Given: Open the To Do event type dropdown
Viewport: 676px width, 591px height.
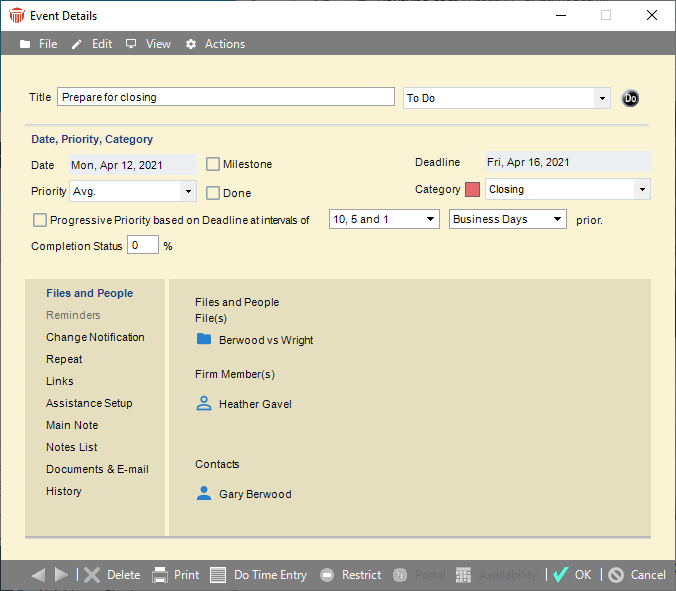Looking at the screenshot, I should click(601, 98).
